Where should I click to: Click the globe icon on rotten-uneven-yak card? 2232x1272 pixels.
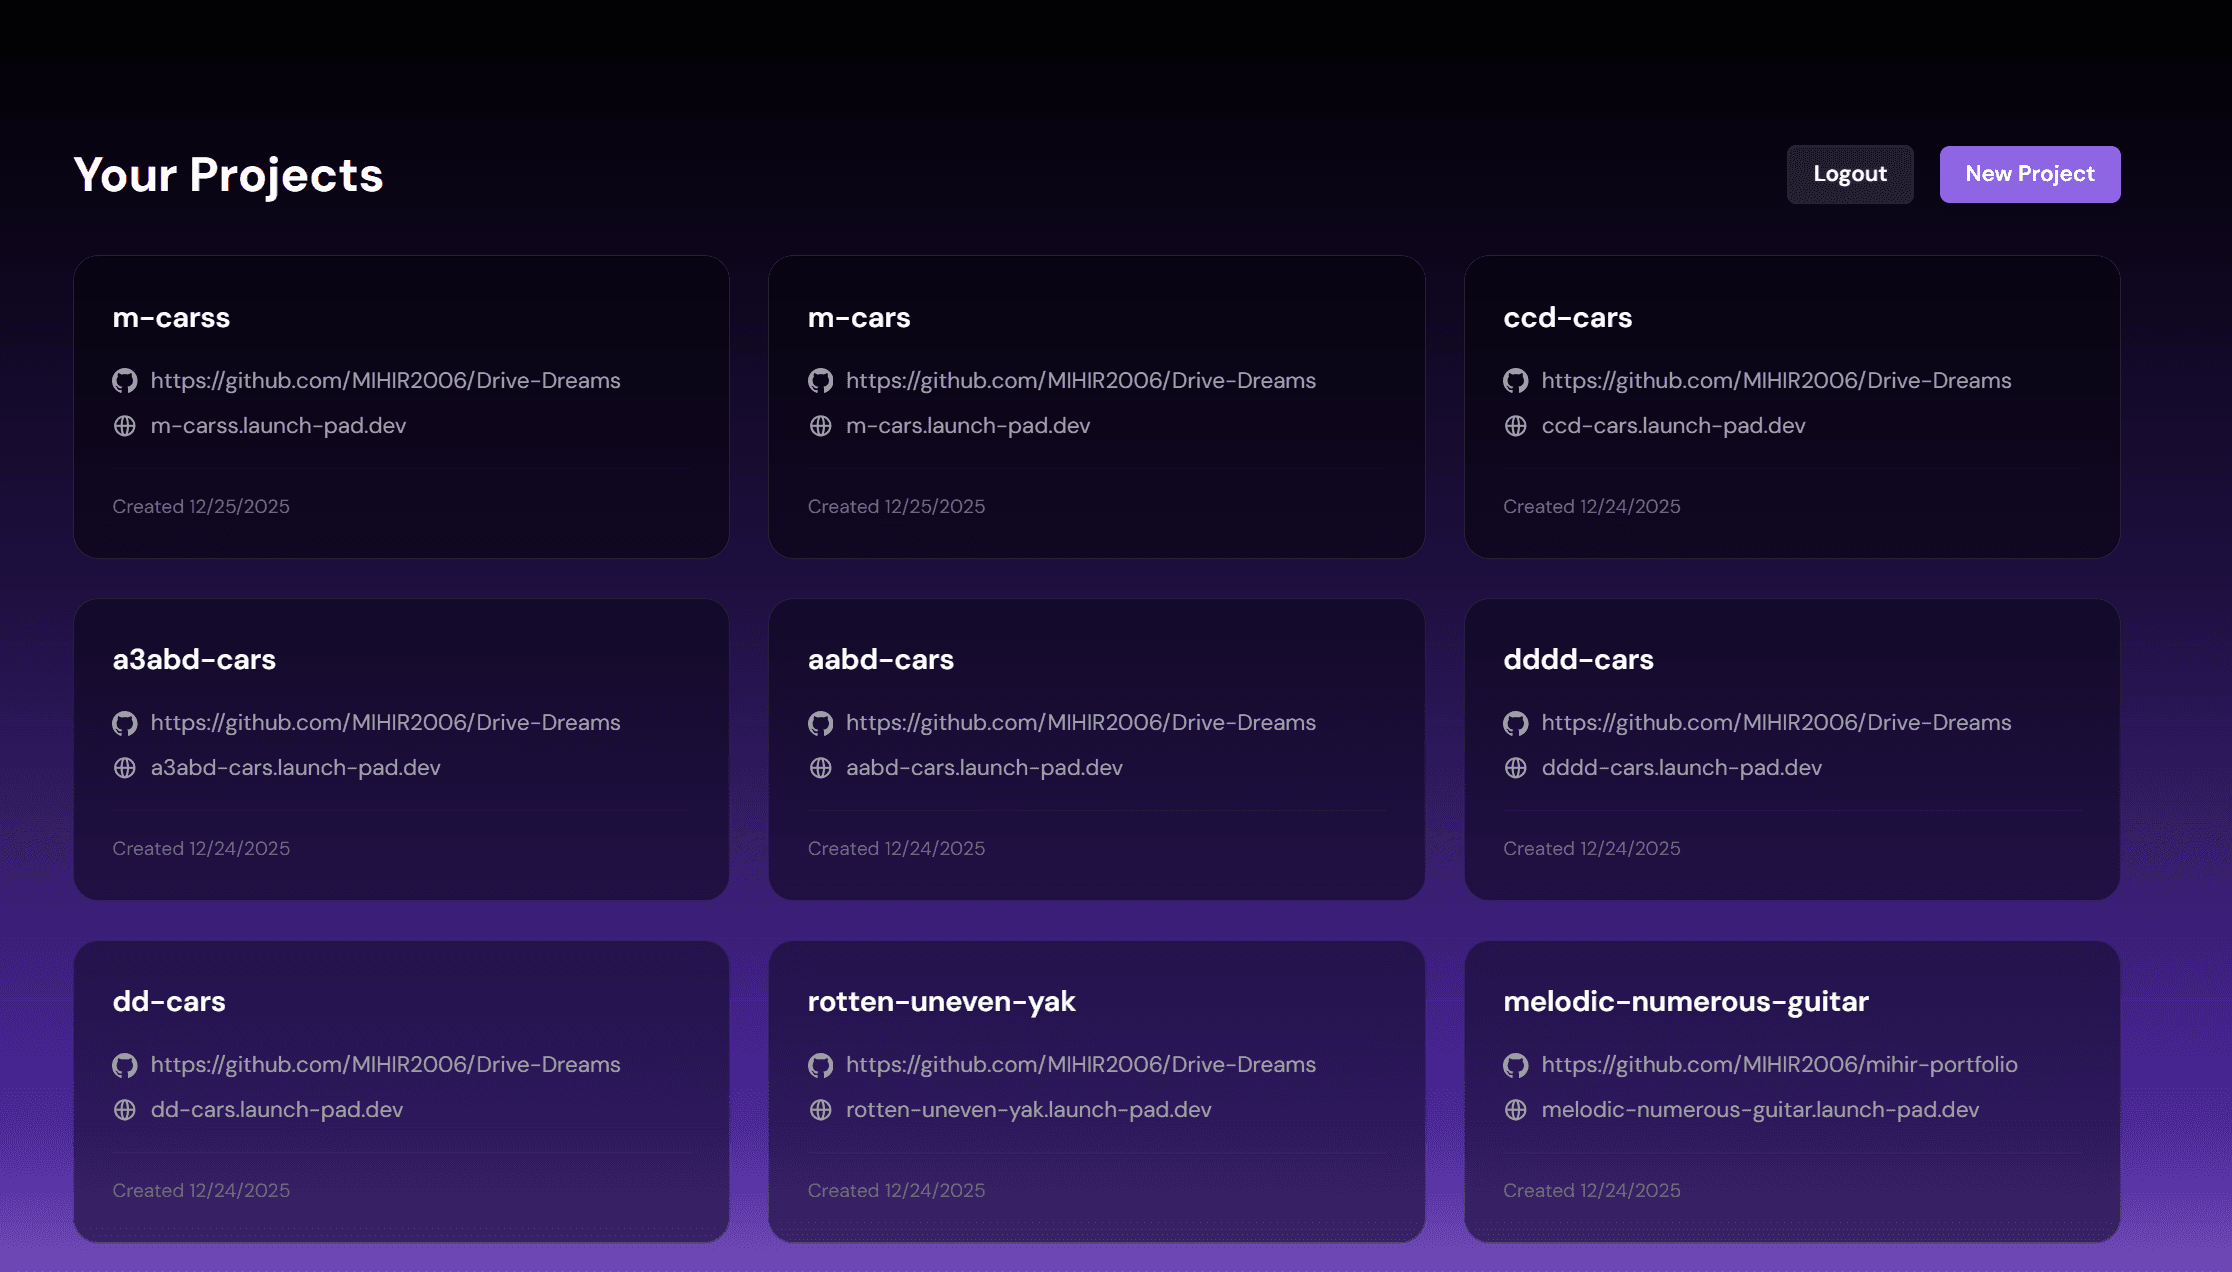point(820,1110)
